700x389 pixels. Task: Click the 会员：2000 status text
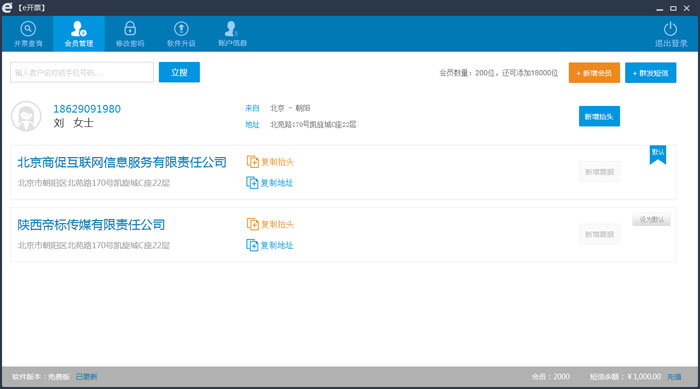550,377
